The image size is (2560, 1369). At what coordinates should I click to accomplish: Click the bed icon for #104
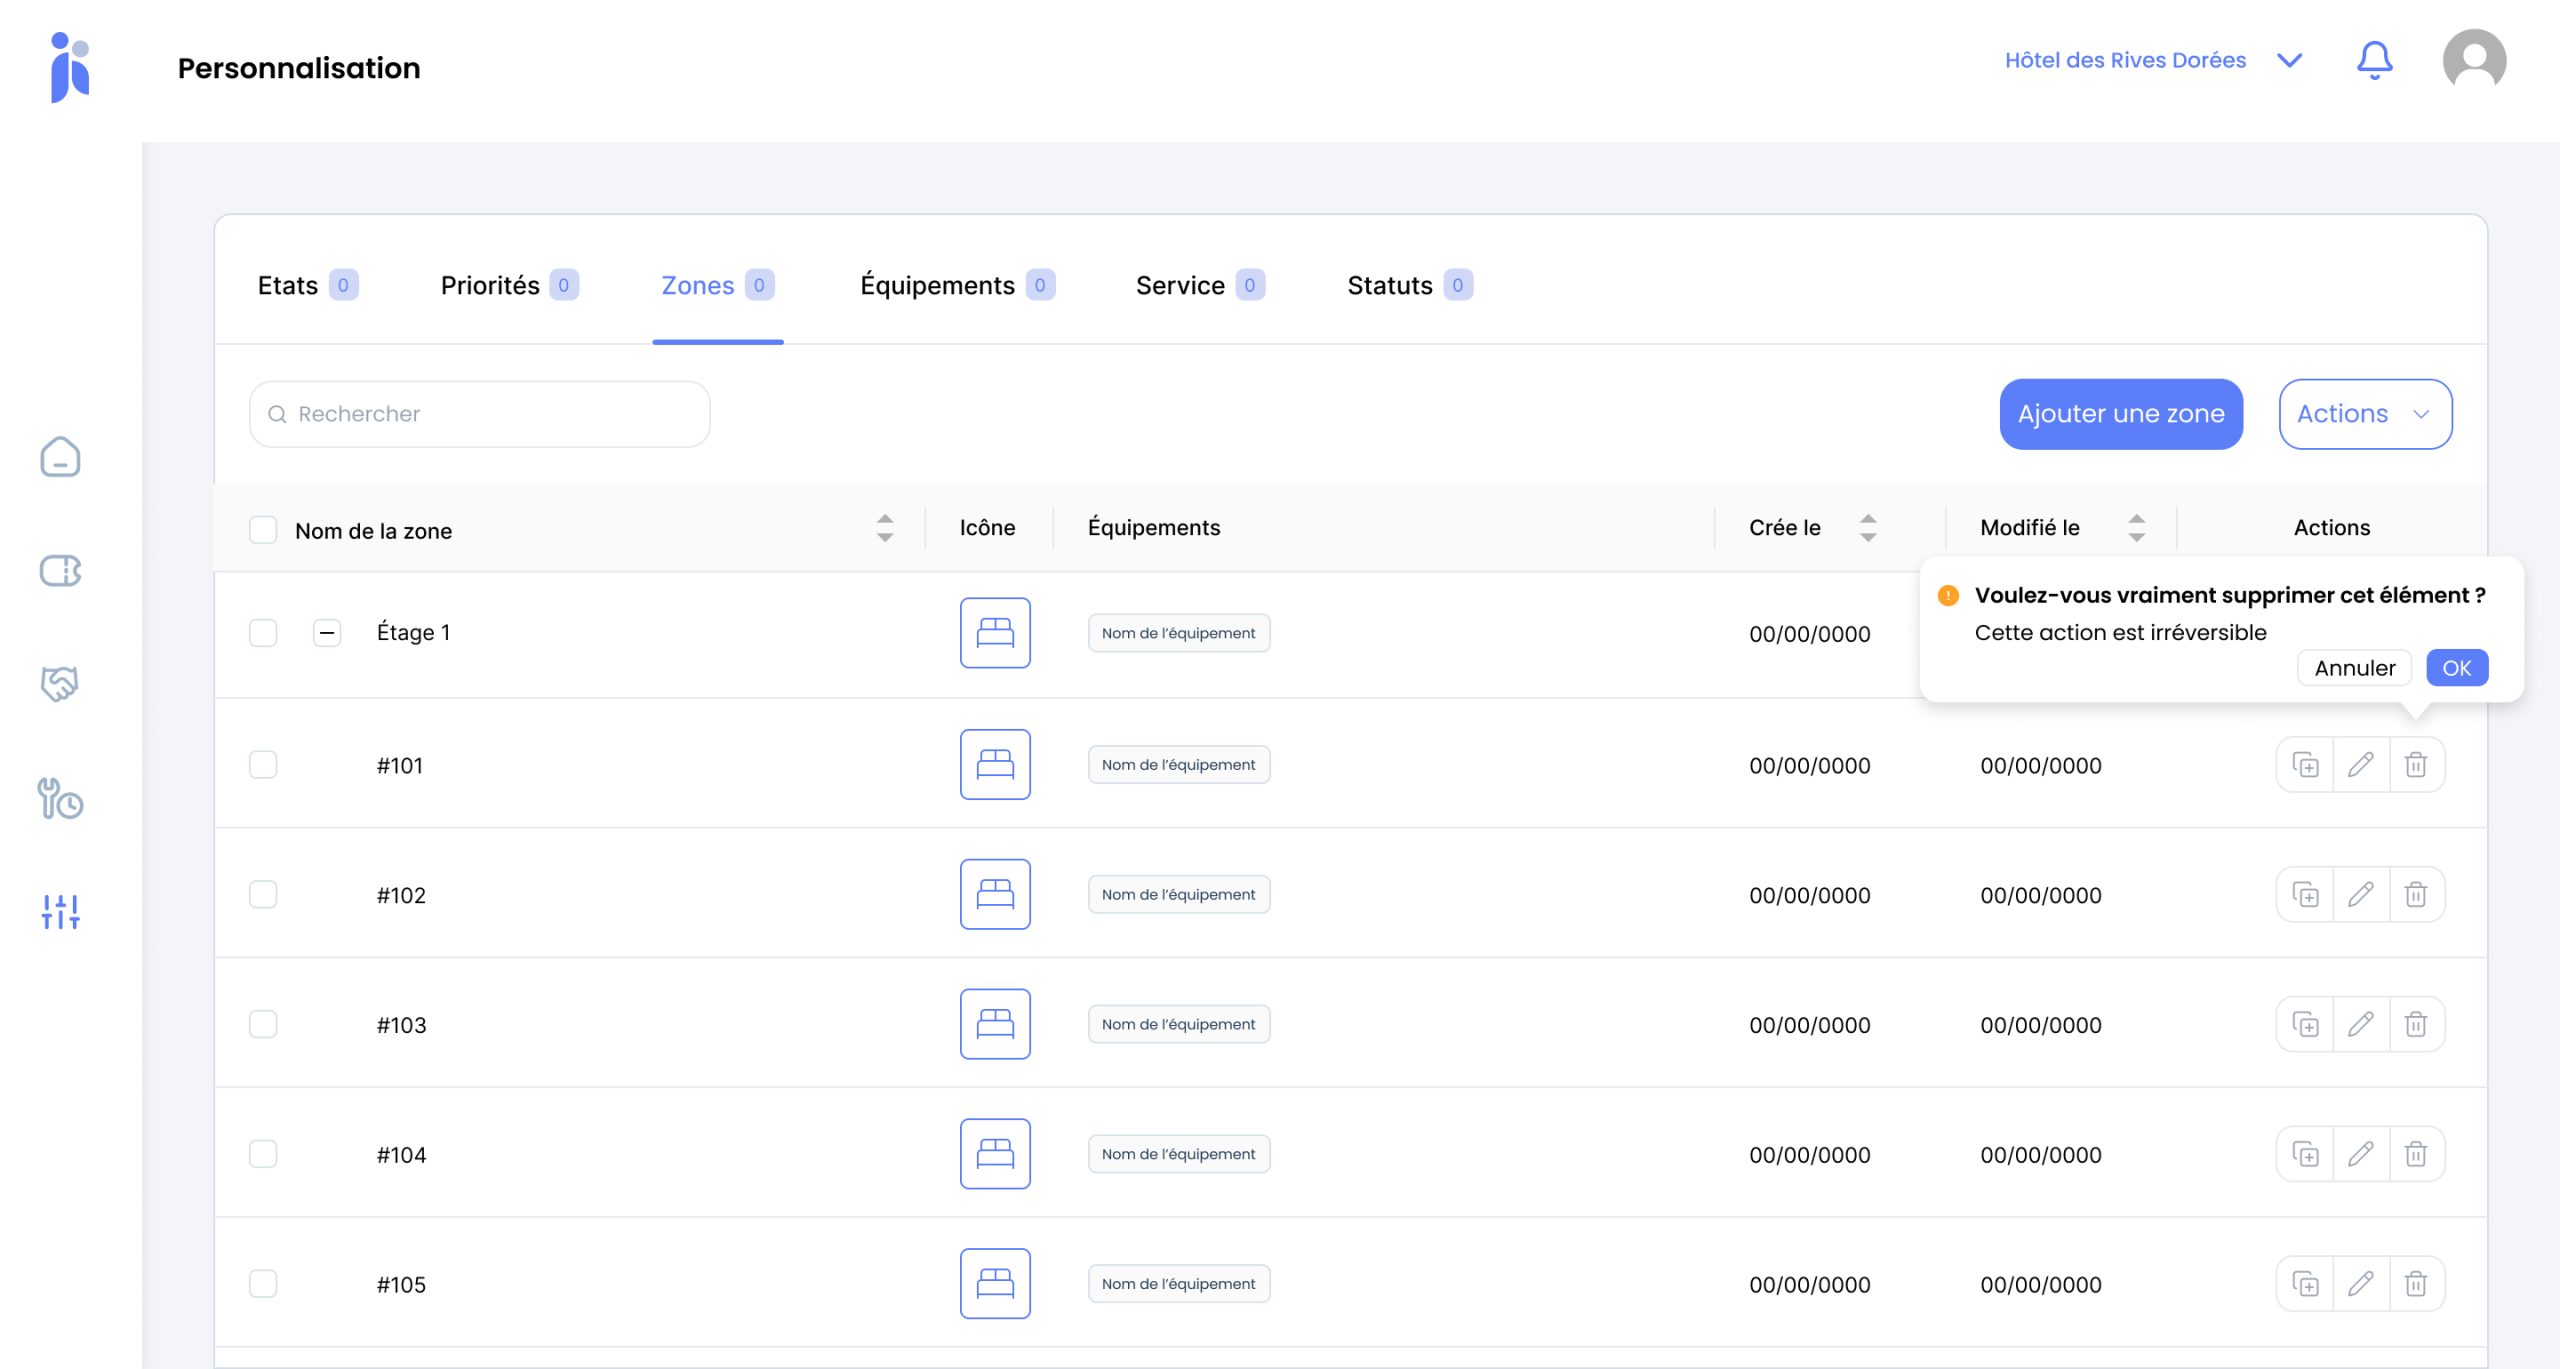pyautogui.click(x=995, y=1154)
